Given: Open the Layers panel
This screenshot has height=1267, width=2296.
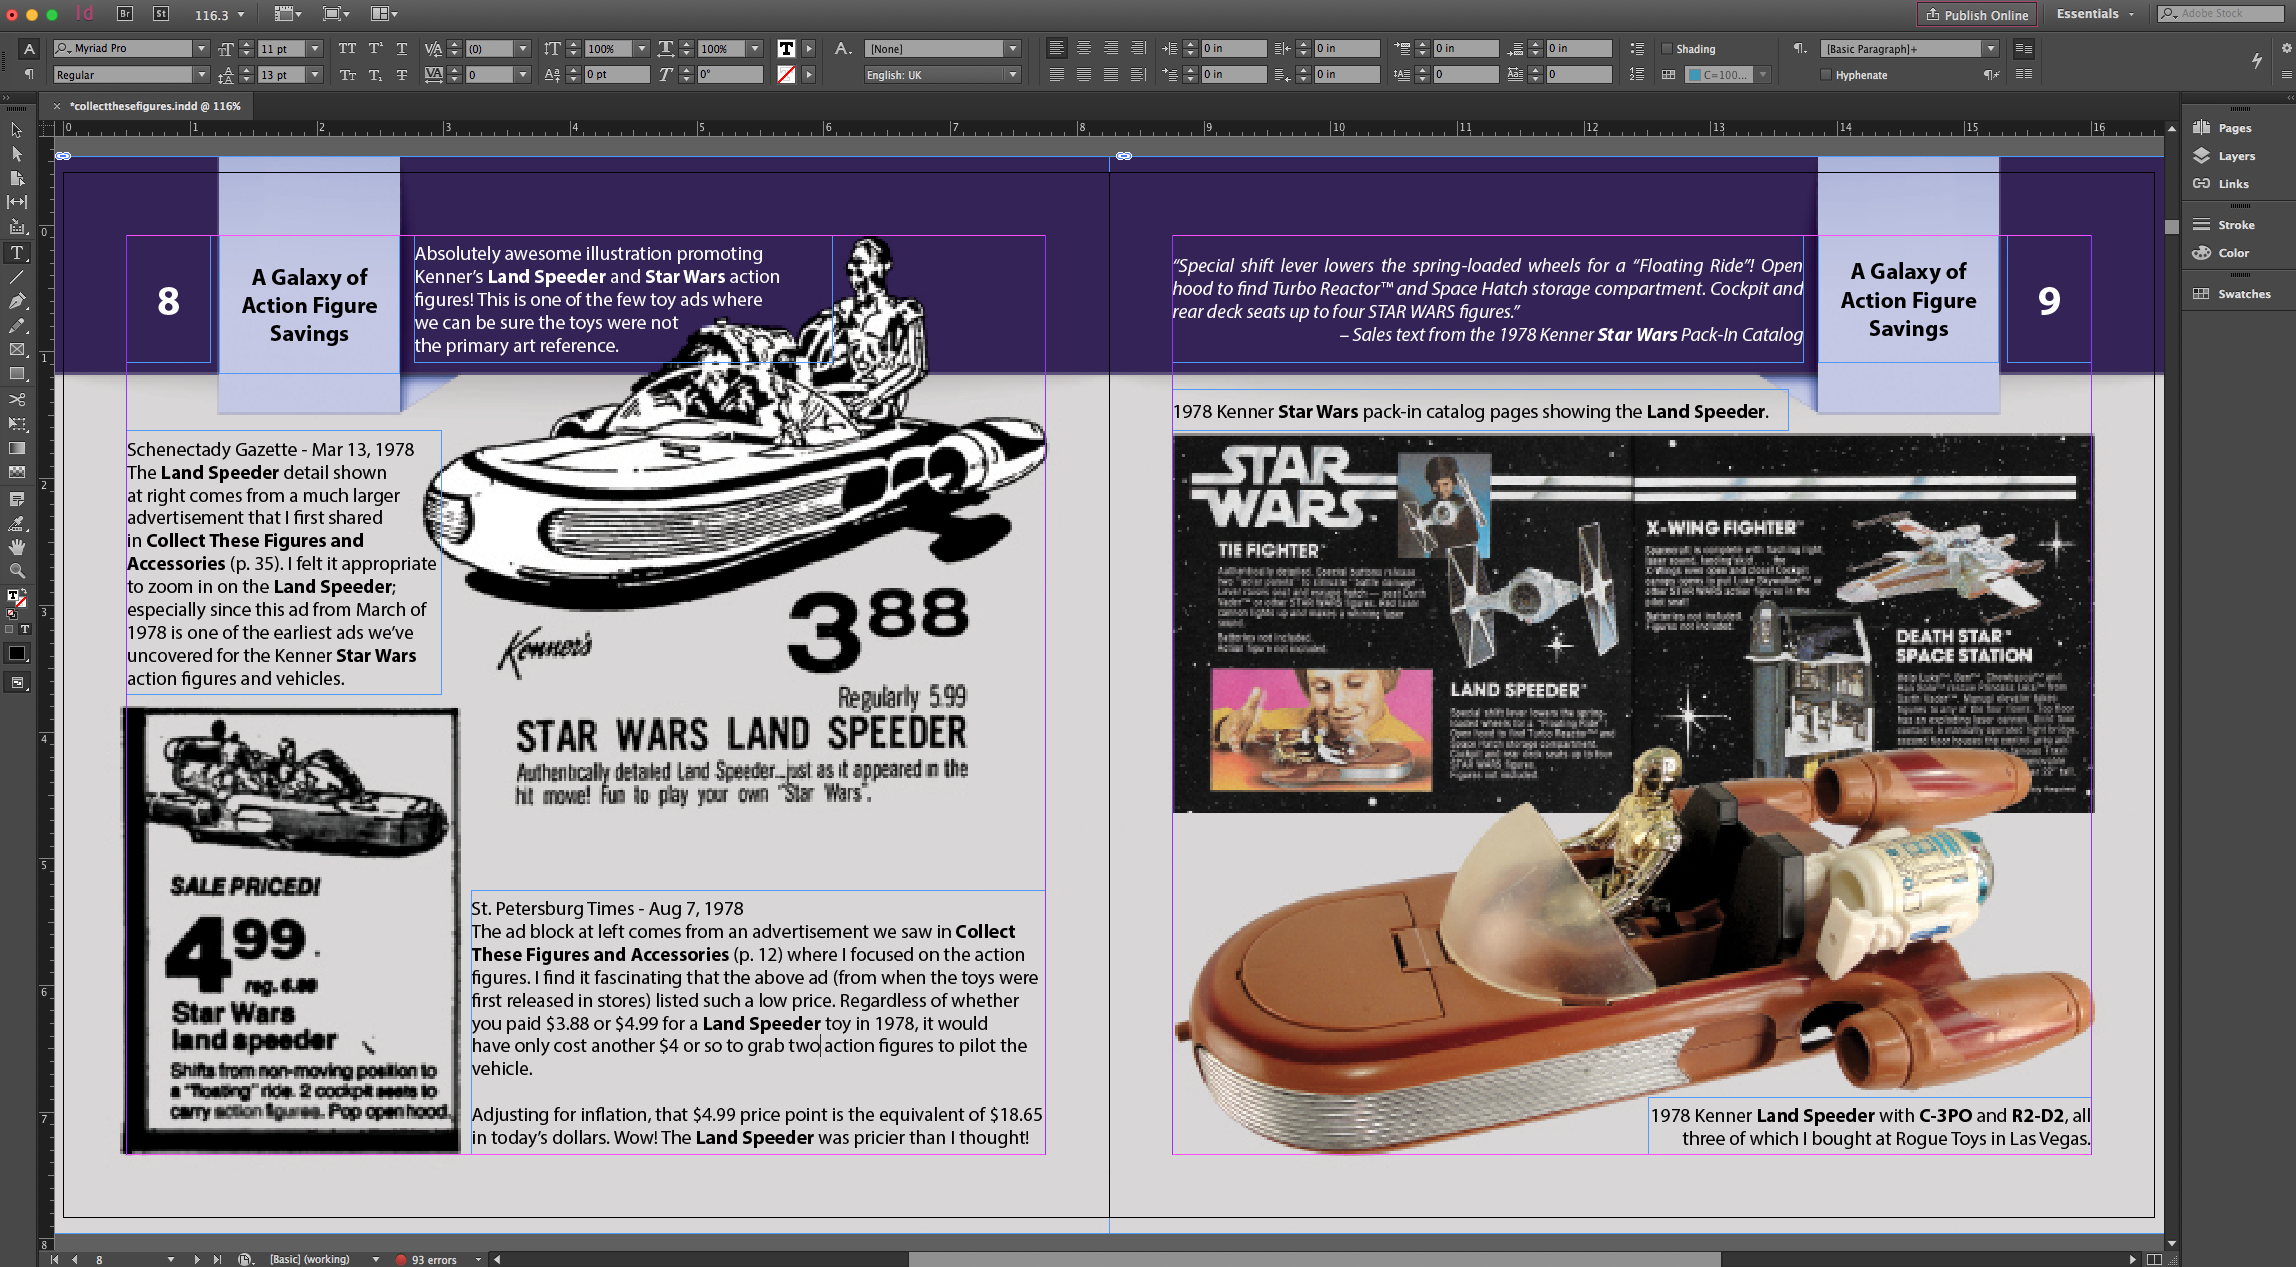Looking at the screenshot, I should tap(2224, 156).
